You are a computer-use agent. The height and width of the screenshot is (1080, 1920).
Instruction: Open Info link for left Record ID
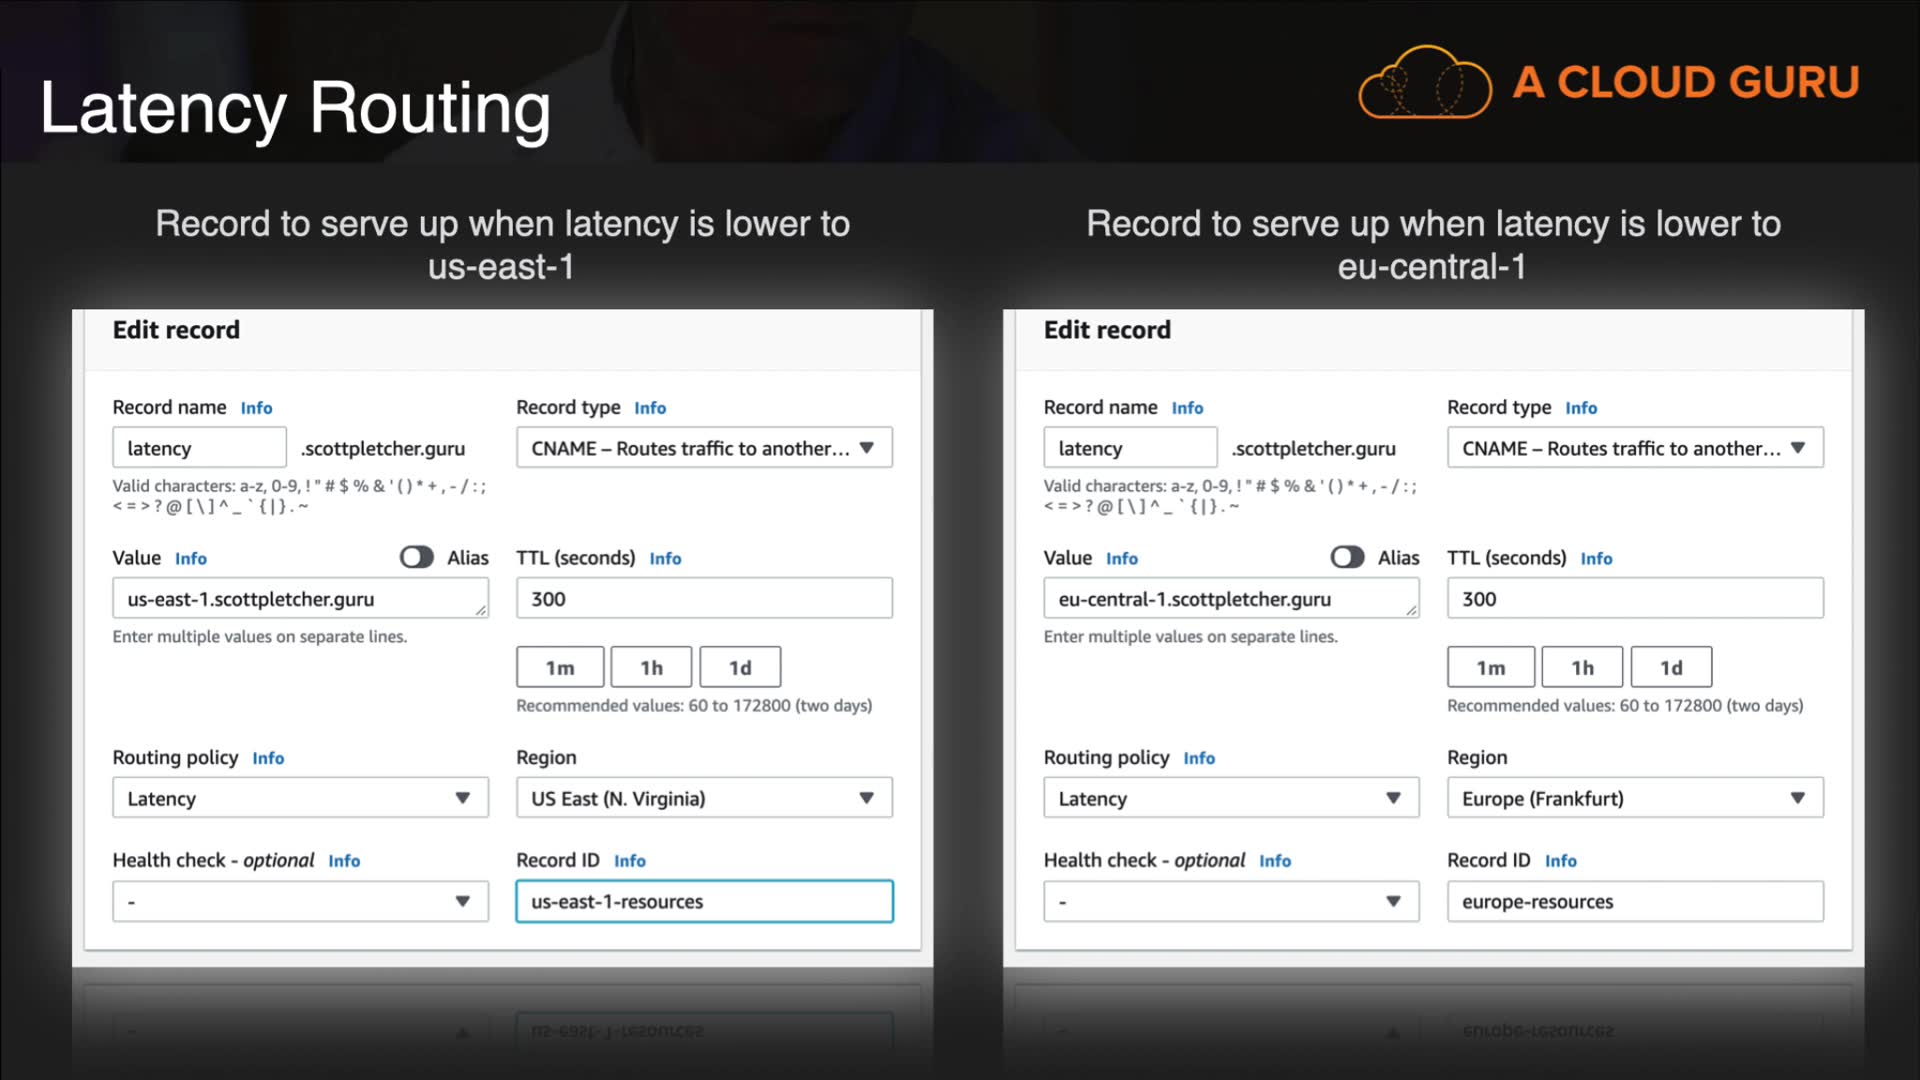pos(629,861)
